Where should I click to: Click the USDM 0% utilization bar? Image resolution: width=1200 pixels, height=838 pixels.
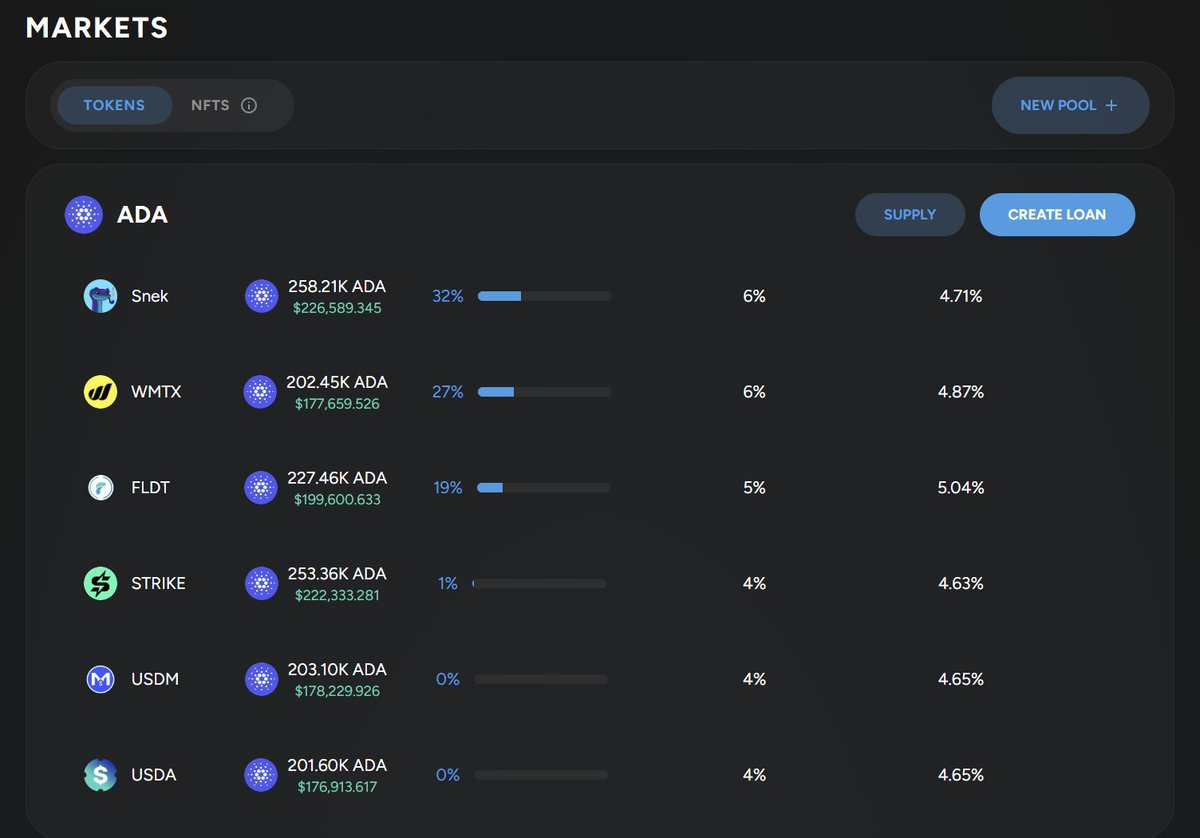541,679
